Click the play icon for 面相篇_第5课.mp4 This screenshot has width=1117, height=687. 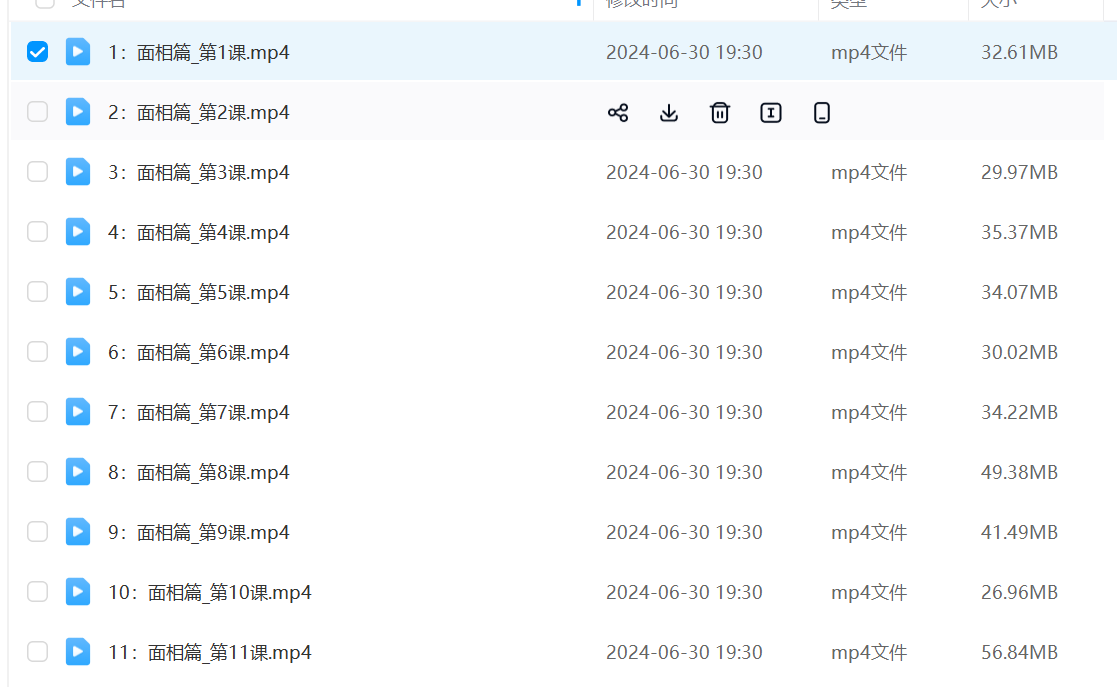point(78,292)
